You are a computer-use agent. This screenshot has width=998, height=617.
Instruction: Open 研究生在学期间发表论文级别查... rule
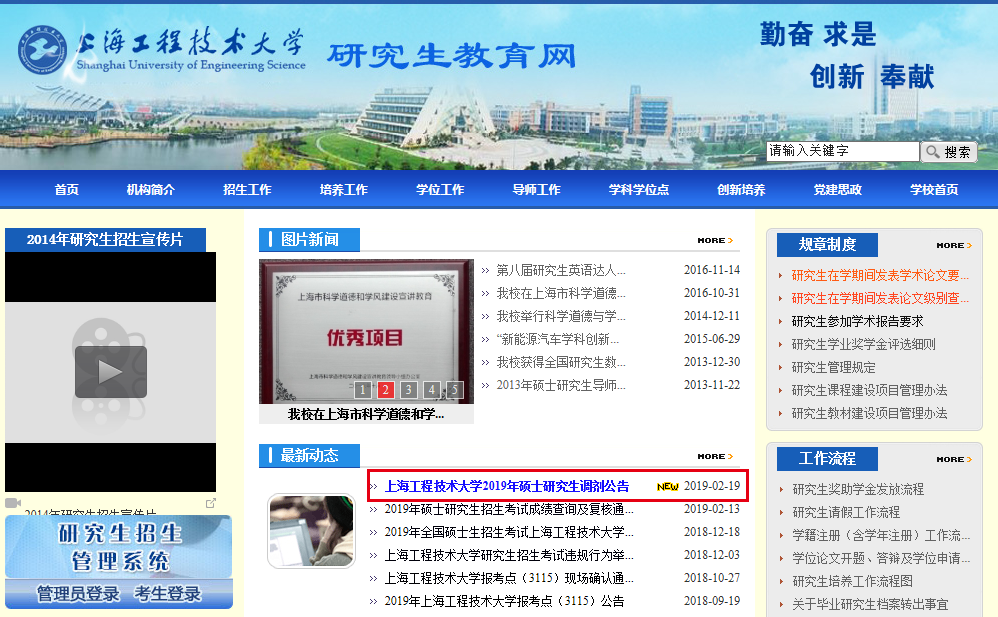click(880, 298)
